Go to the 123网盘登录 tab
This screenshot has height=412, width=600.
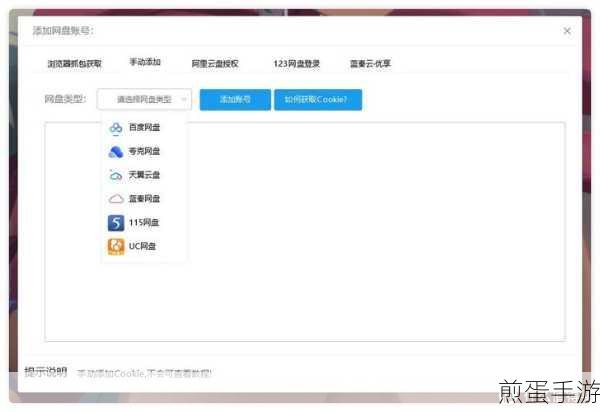297,64
